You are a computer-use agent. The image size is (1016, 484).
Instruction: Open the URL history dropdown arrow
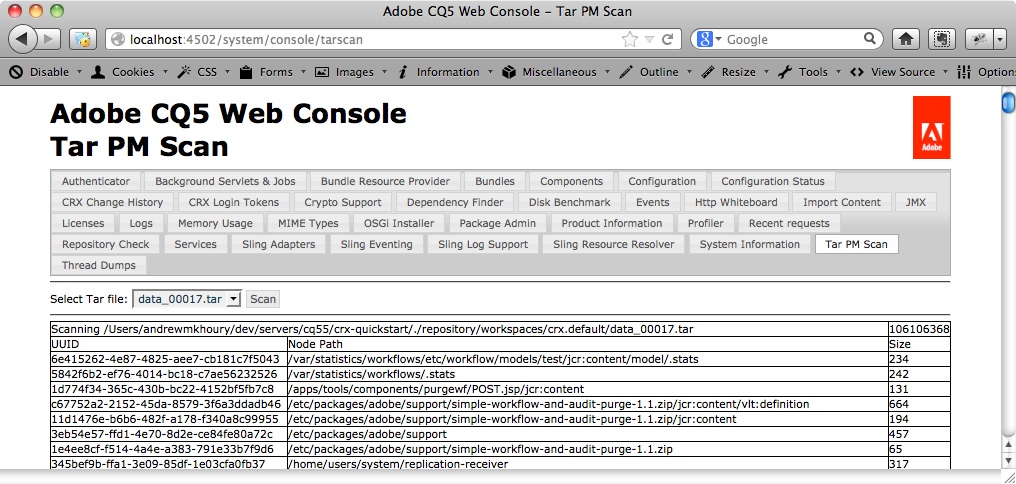(x=649, y=39)
